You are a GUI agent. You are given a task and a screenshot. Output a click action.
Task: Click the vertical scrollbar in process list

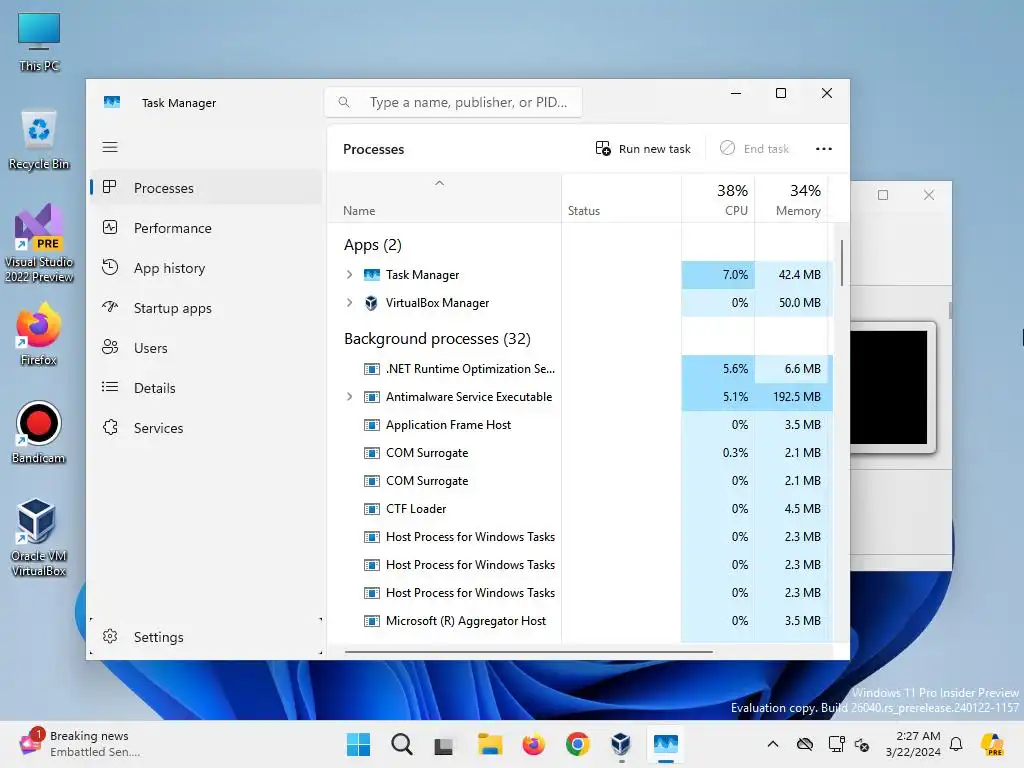click(x=841, y=263)
